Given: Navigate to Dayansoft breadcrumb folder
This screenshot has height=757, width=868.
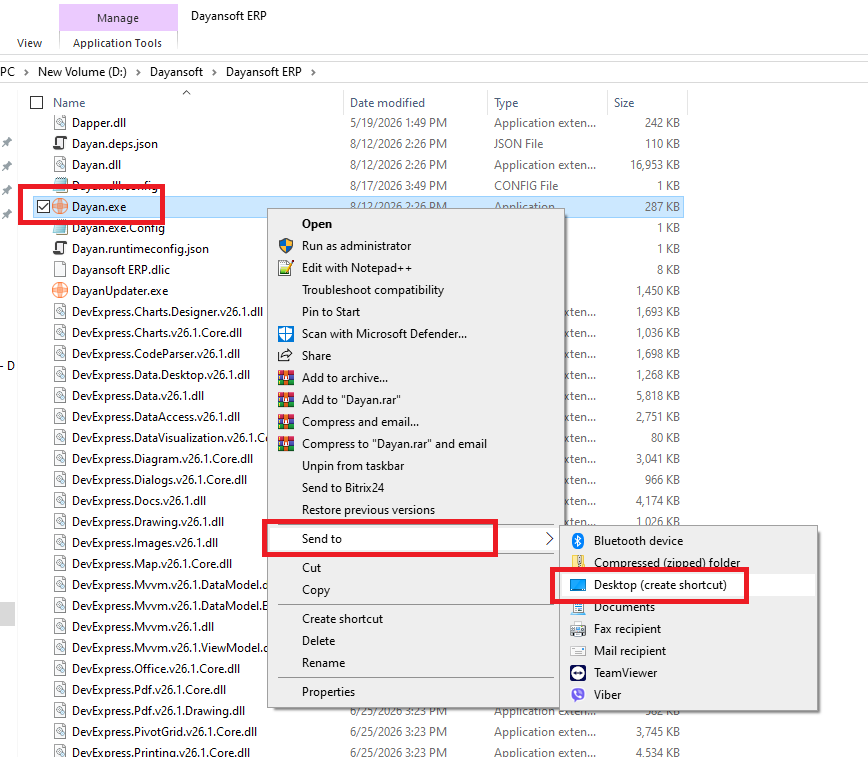Looking at the screenshot, I should coord(176,72).
